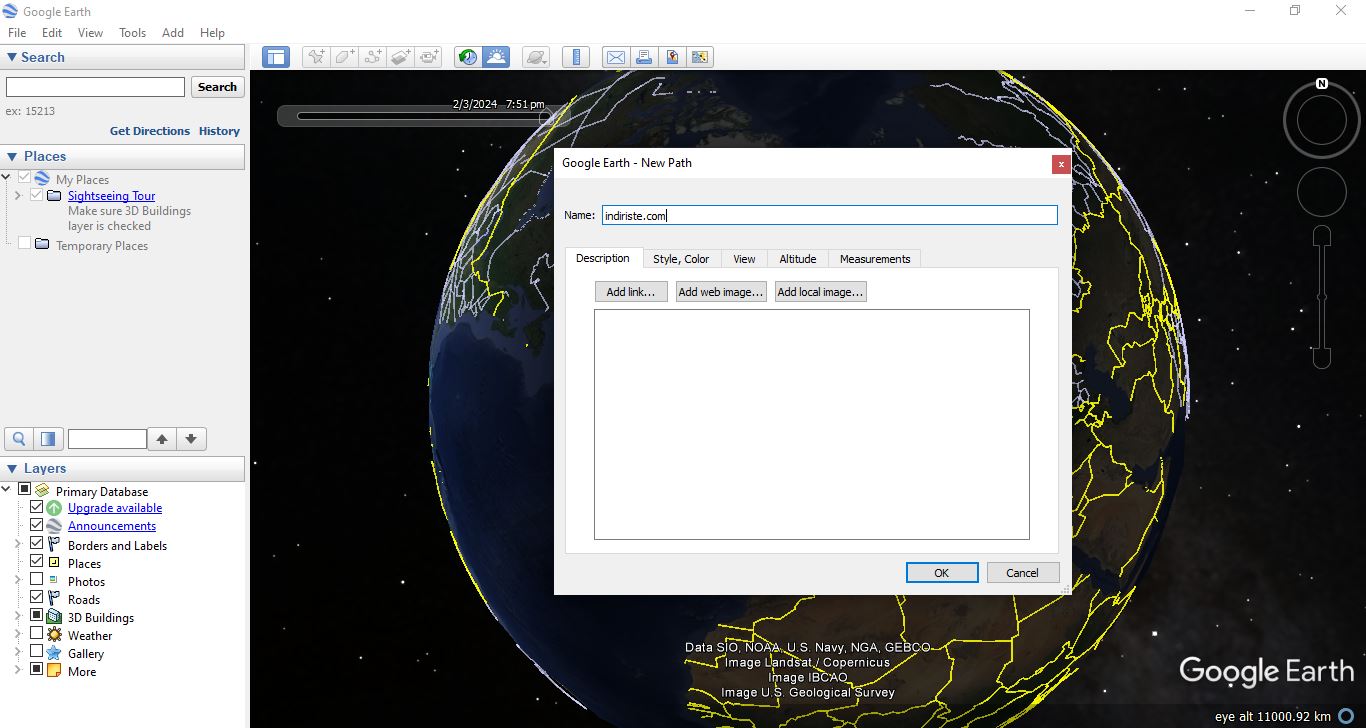
Task: Enable the Weather layer checkbox
Action: point(37,633)
